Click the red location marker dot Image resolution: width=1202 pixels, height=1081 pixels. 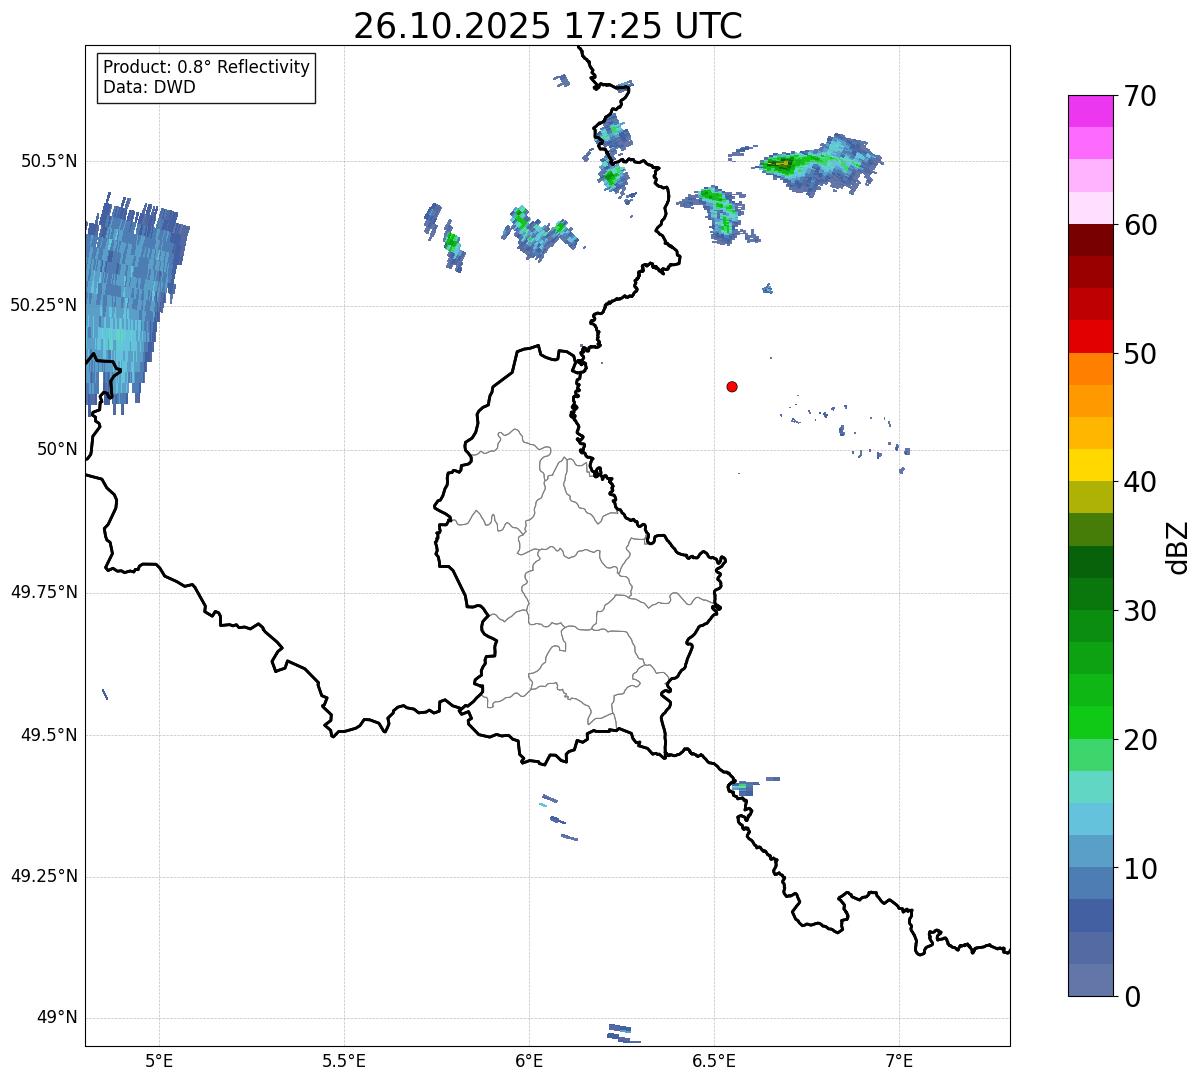point(732,386)
